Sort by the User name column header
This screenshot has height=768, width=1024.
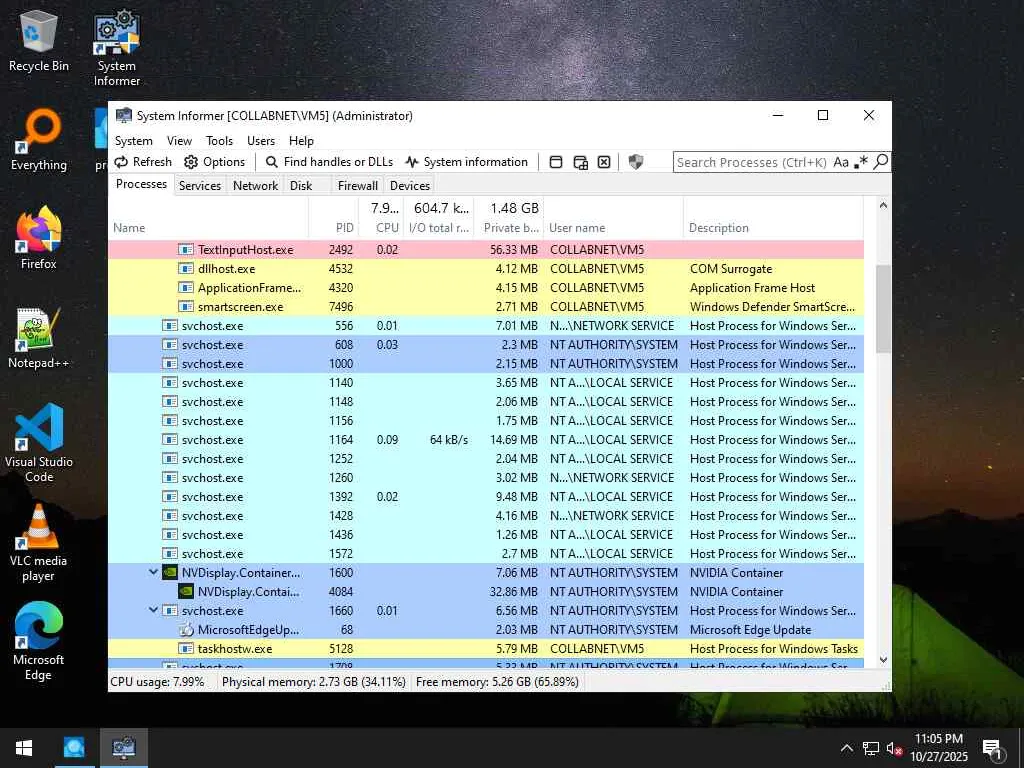point(613,218)
